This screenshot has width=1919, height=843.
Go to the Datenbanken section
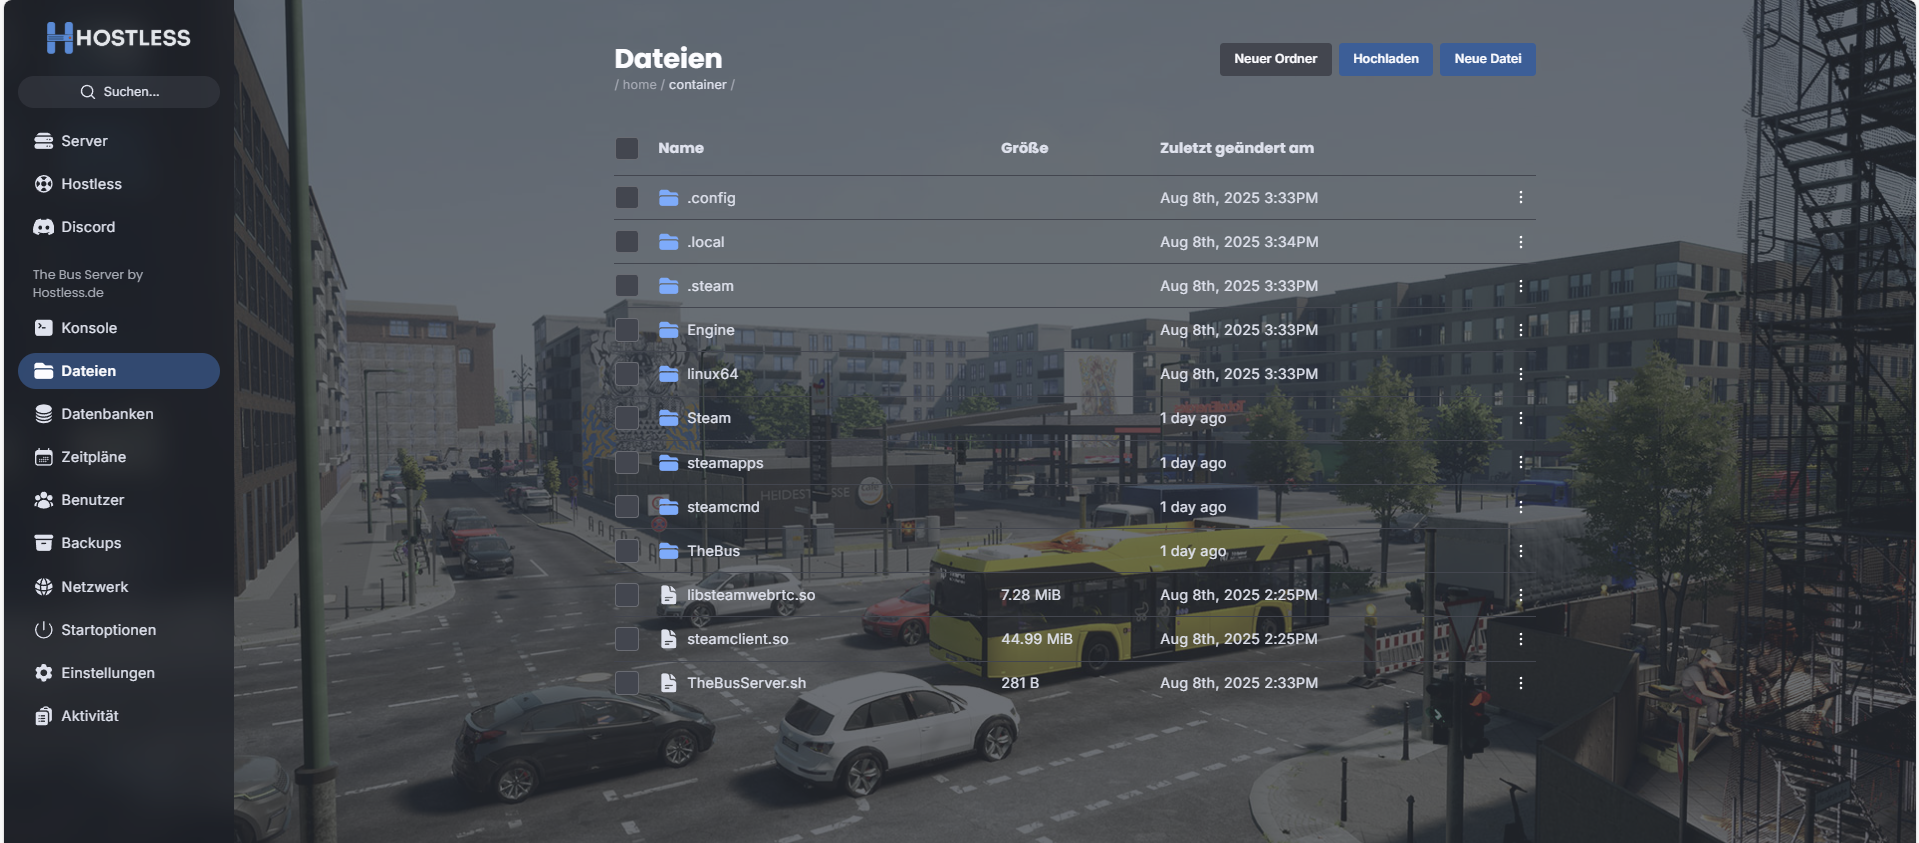119,414
